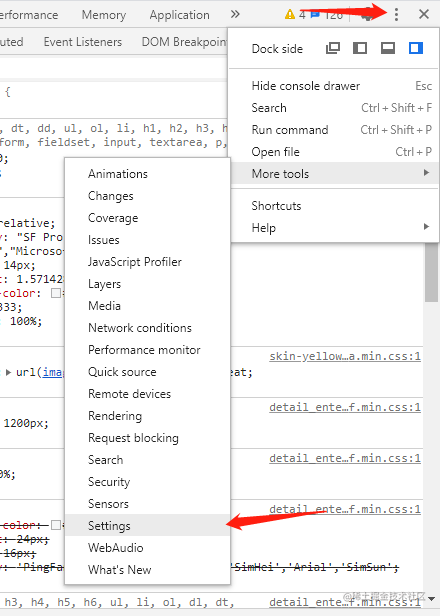
Task: Open Media from More tools
Action: [148, 306]
